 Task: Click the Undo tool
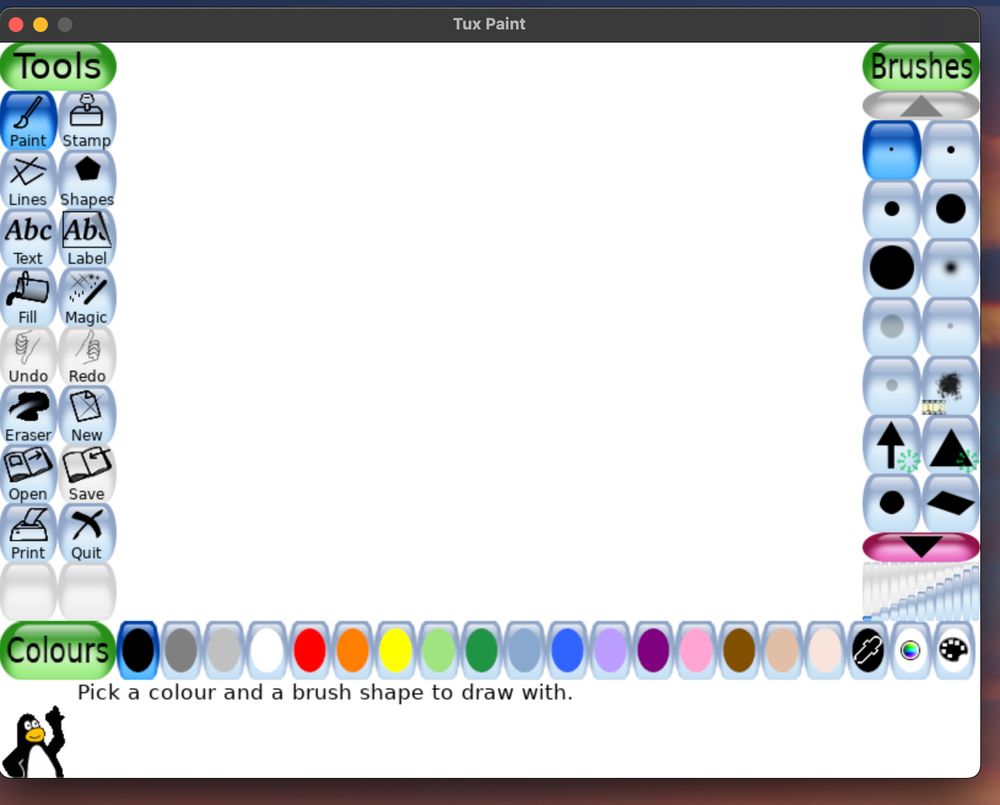point(29,356)
